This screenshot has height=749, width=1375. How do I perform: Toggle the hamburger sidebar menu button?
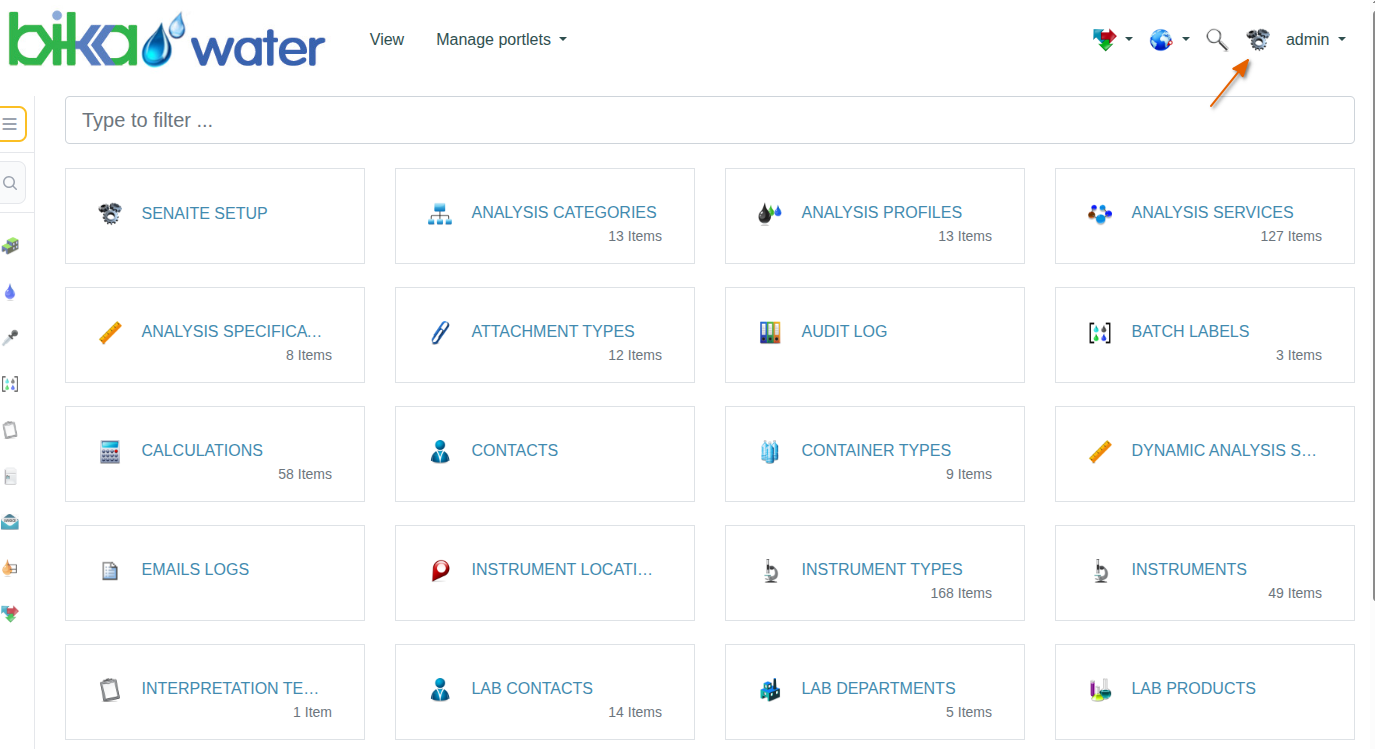click(x=11, y=124)
